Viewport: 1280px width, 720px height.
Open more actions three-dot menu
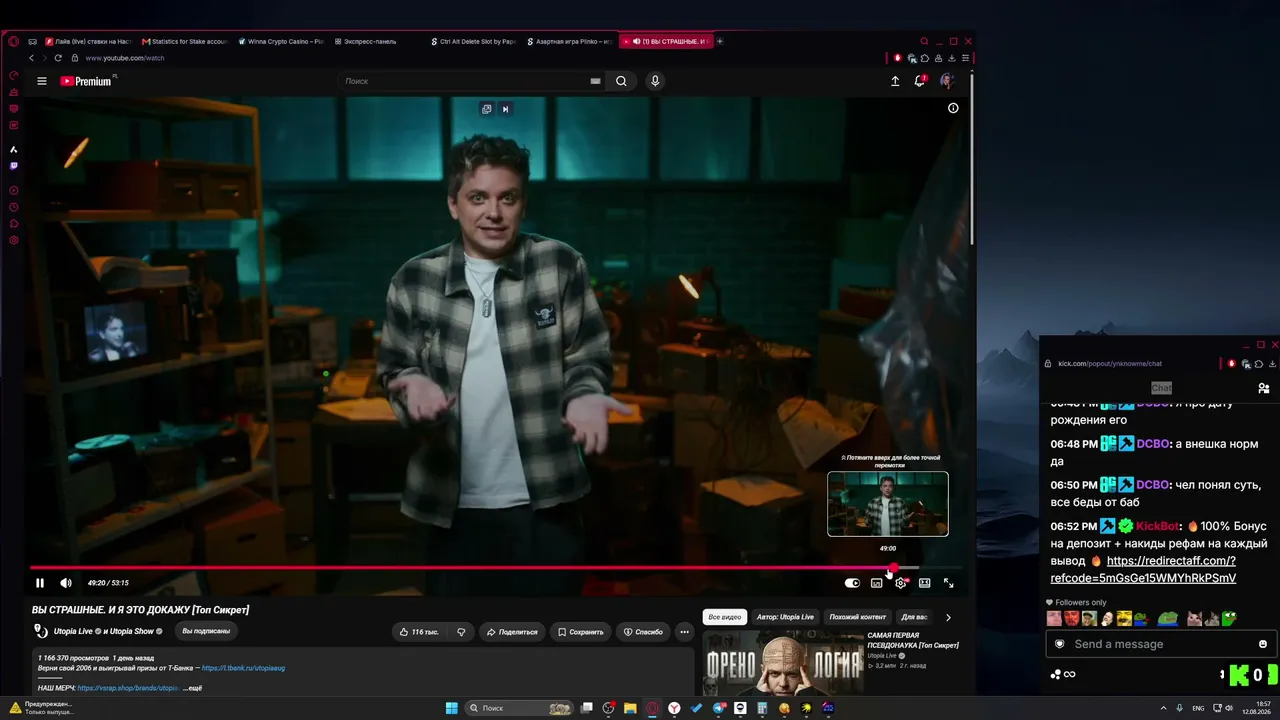click(684, 632)
